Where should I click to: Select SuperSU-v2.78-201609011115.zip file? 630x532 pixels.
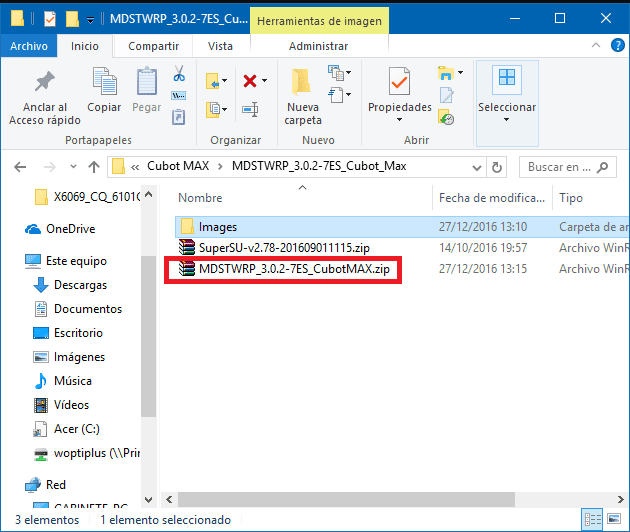(x=284, y=248)
